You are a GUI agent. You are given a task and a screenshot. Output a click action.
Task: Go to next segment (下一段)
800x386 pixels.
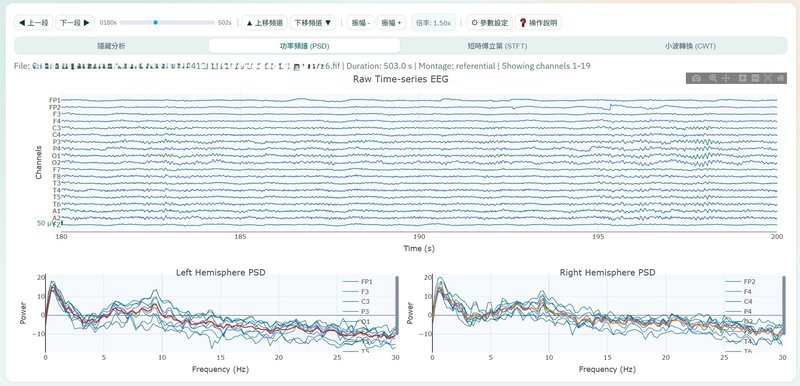(x=74, y=22)
